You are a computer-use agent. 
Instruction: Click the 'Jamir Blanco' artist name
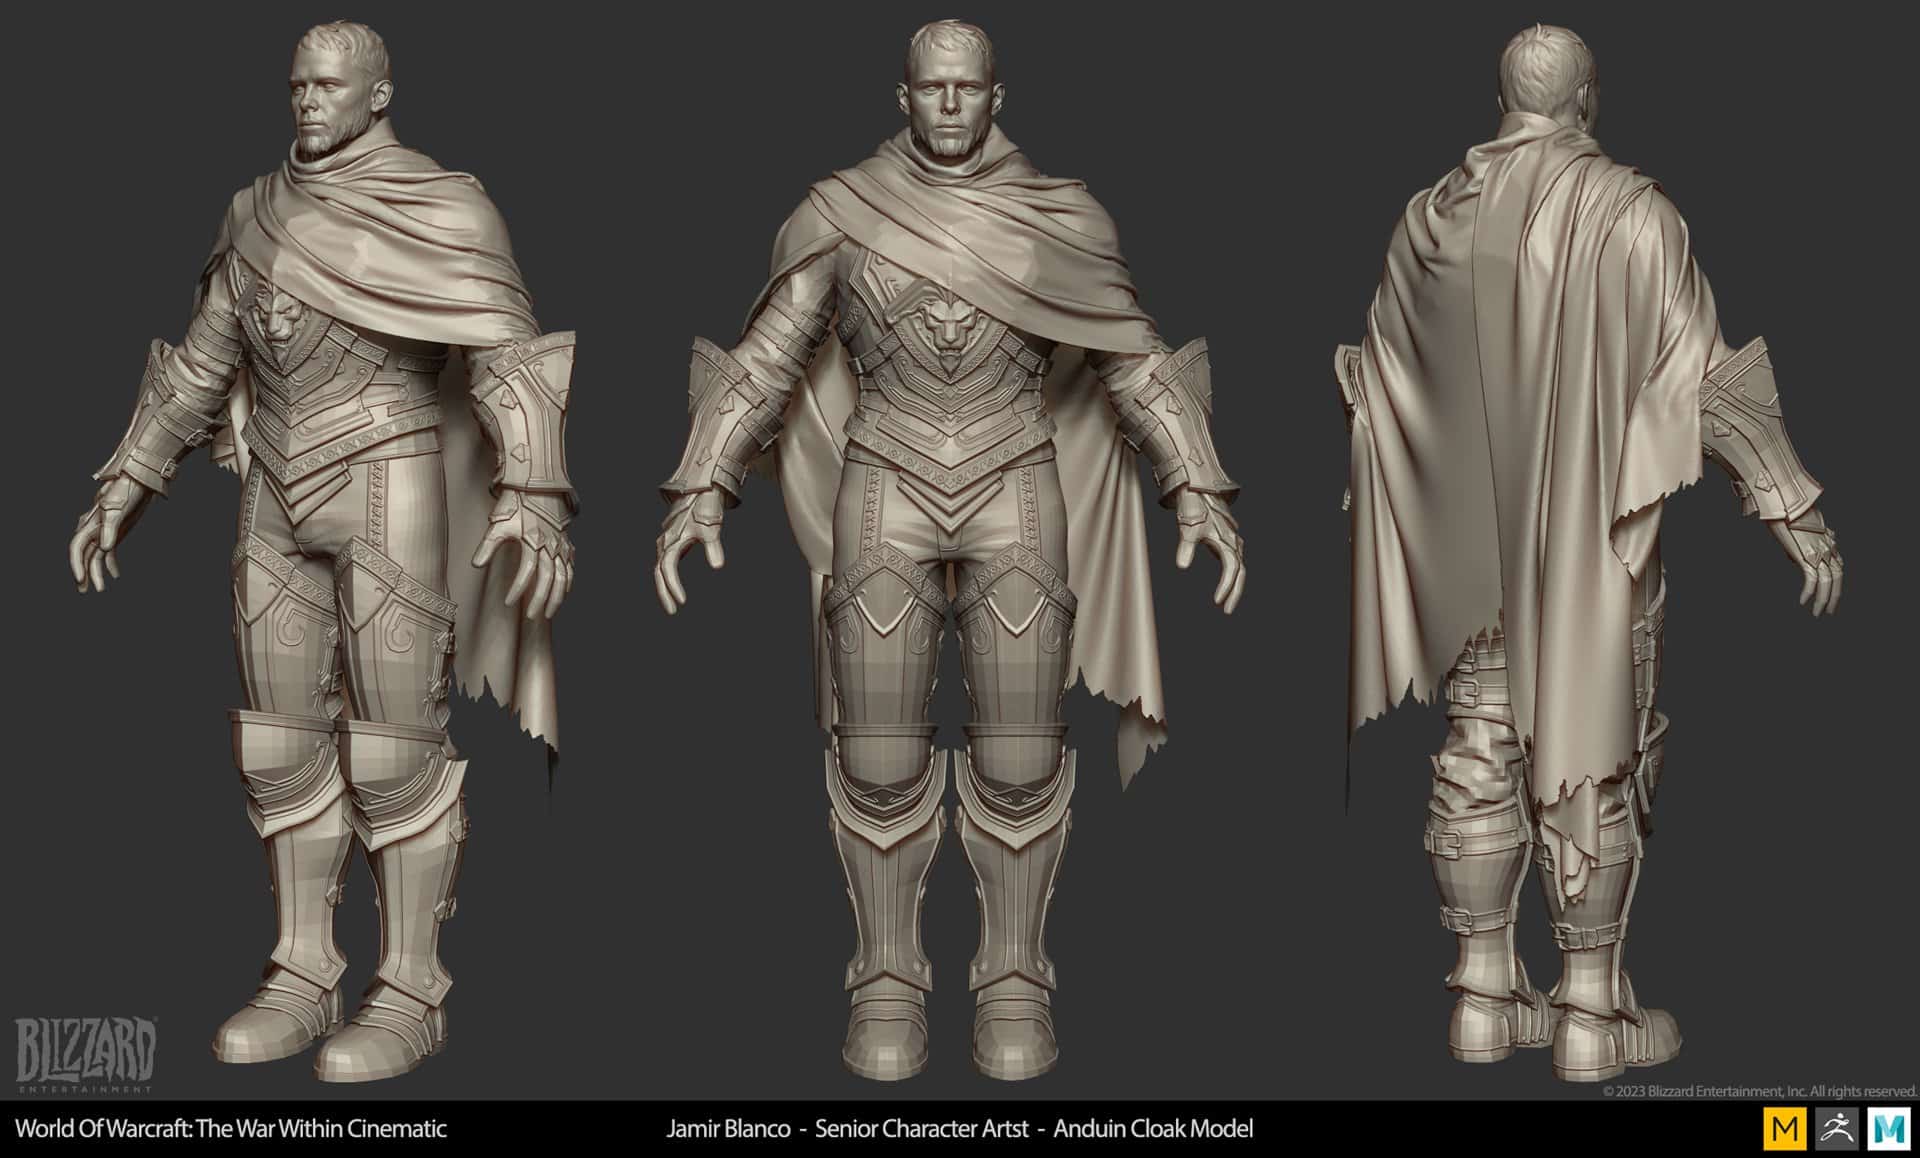pyautogui.click(x=729, y=1129)
